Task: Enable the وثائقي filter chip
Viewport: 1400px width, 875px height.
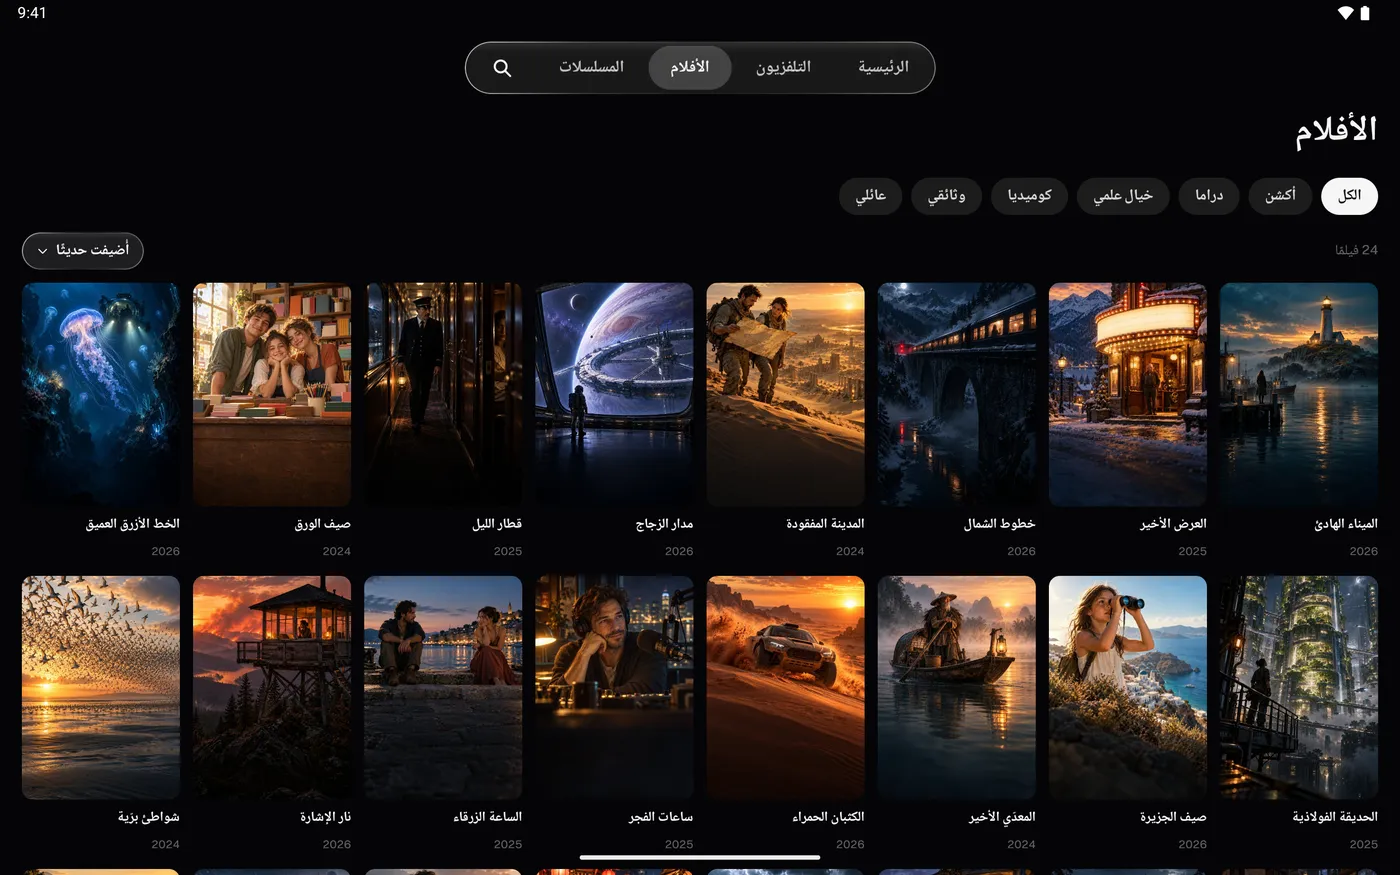Action: (946, 196)
